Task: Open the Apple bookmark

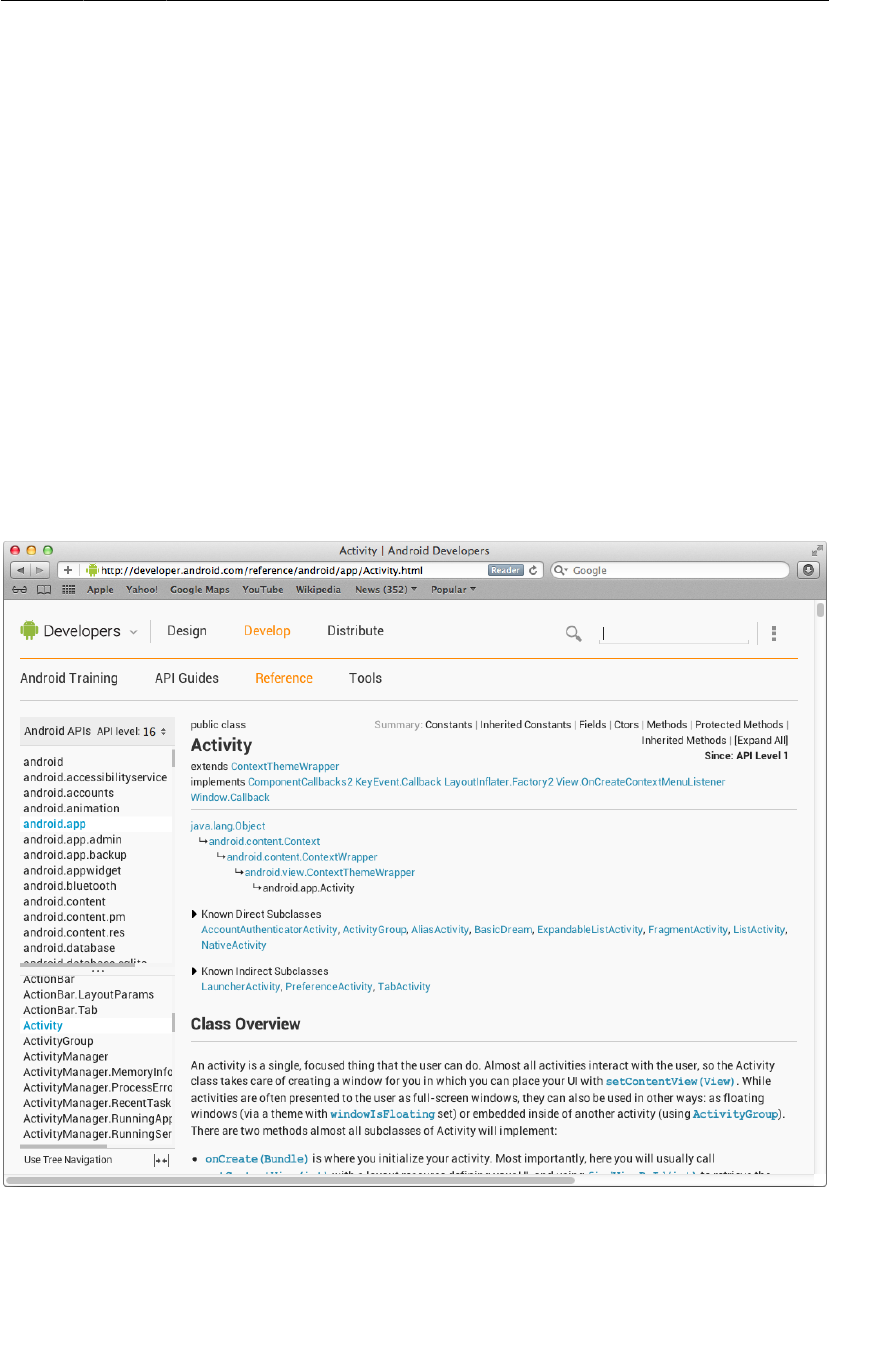Action: [100, 590]
